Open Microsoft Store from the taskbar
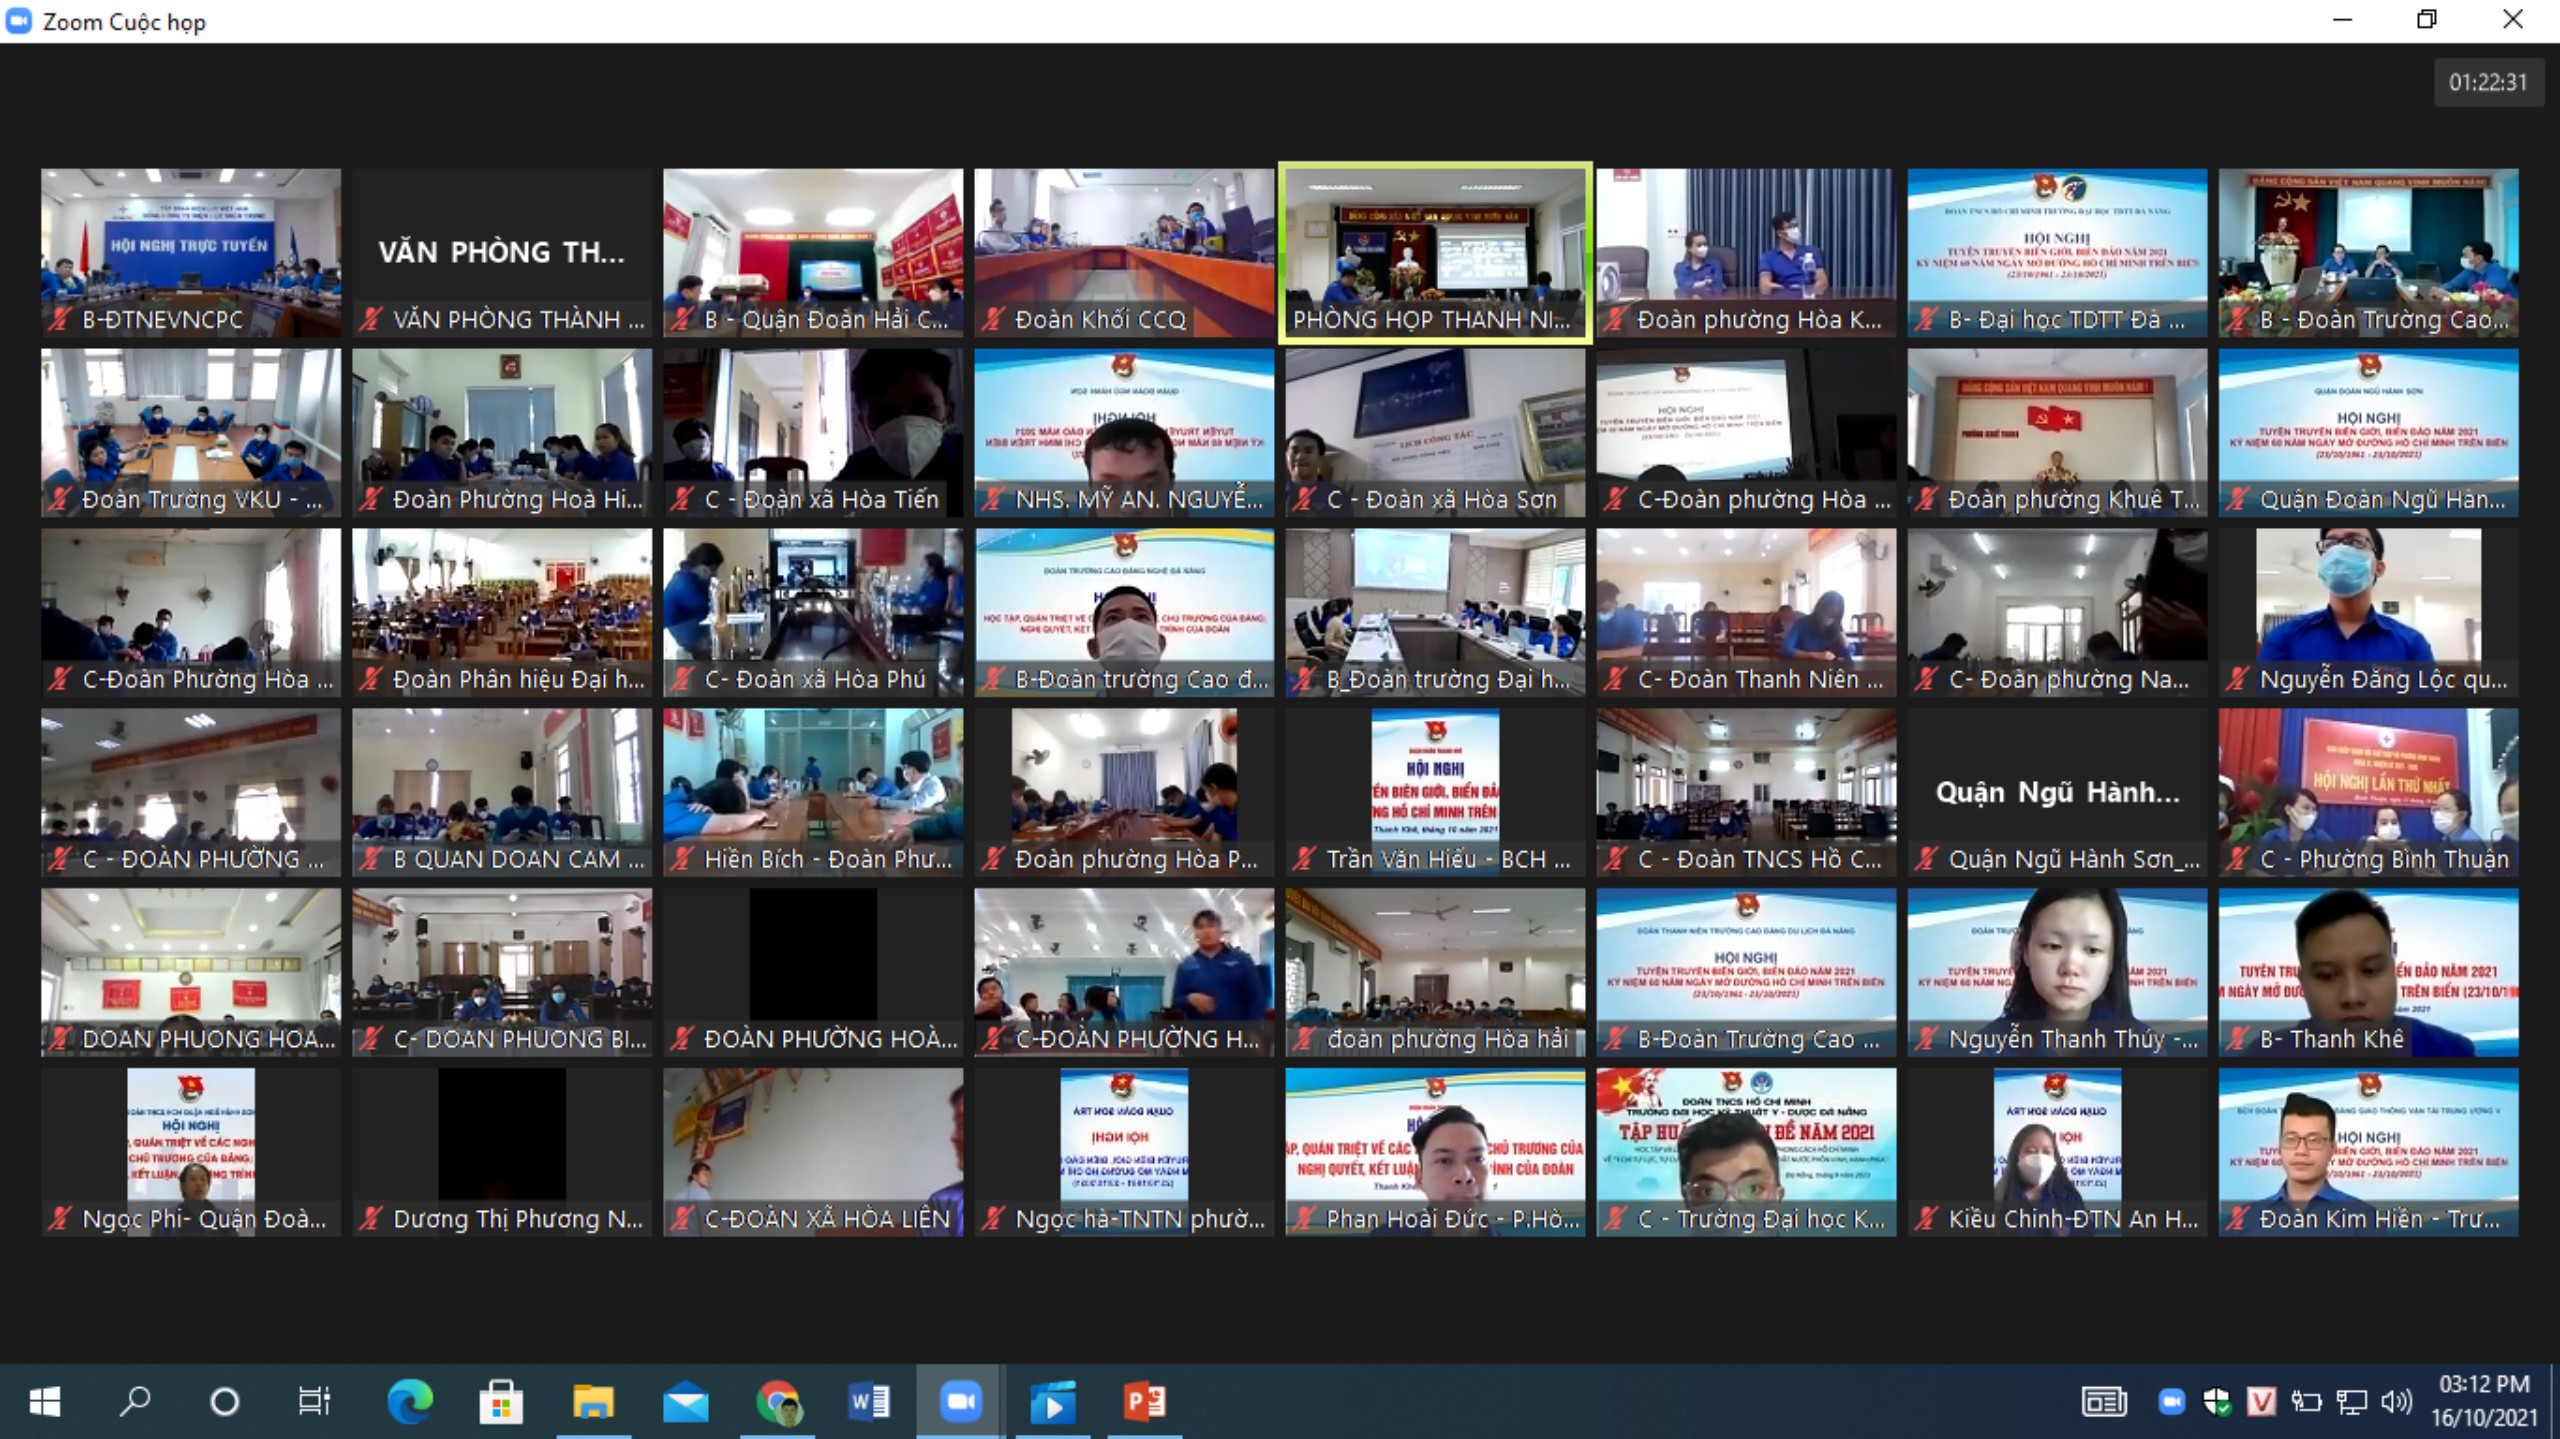The image size is (2560, 1439). pos(500,1402)
